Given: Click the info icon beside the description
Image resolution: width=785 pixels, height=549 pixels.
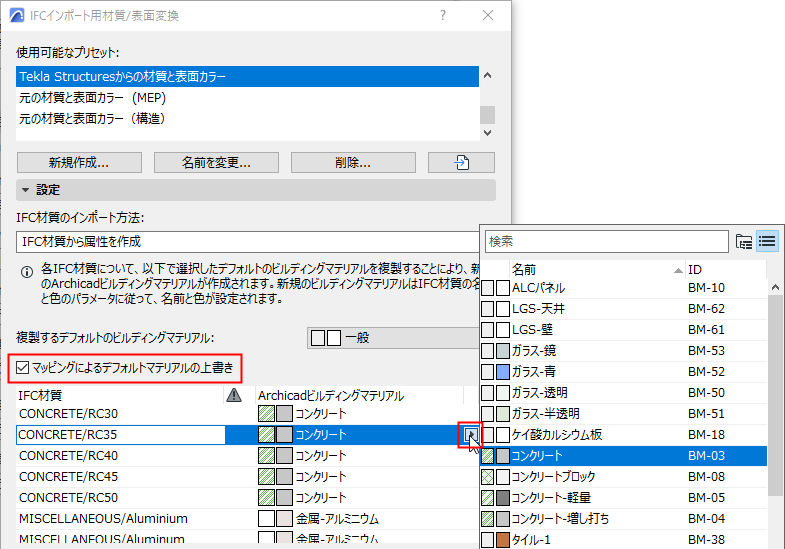Looking at the screenshot, I should pyautogui.click(x=27, y=272).
